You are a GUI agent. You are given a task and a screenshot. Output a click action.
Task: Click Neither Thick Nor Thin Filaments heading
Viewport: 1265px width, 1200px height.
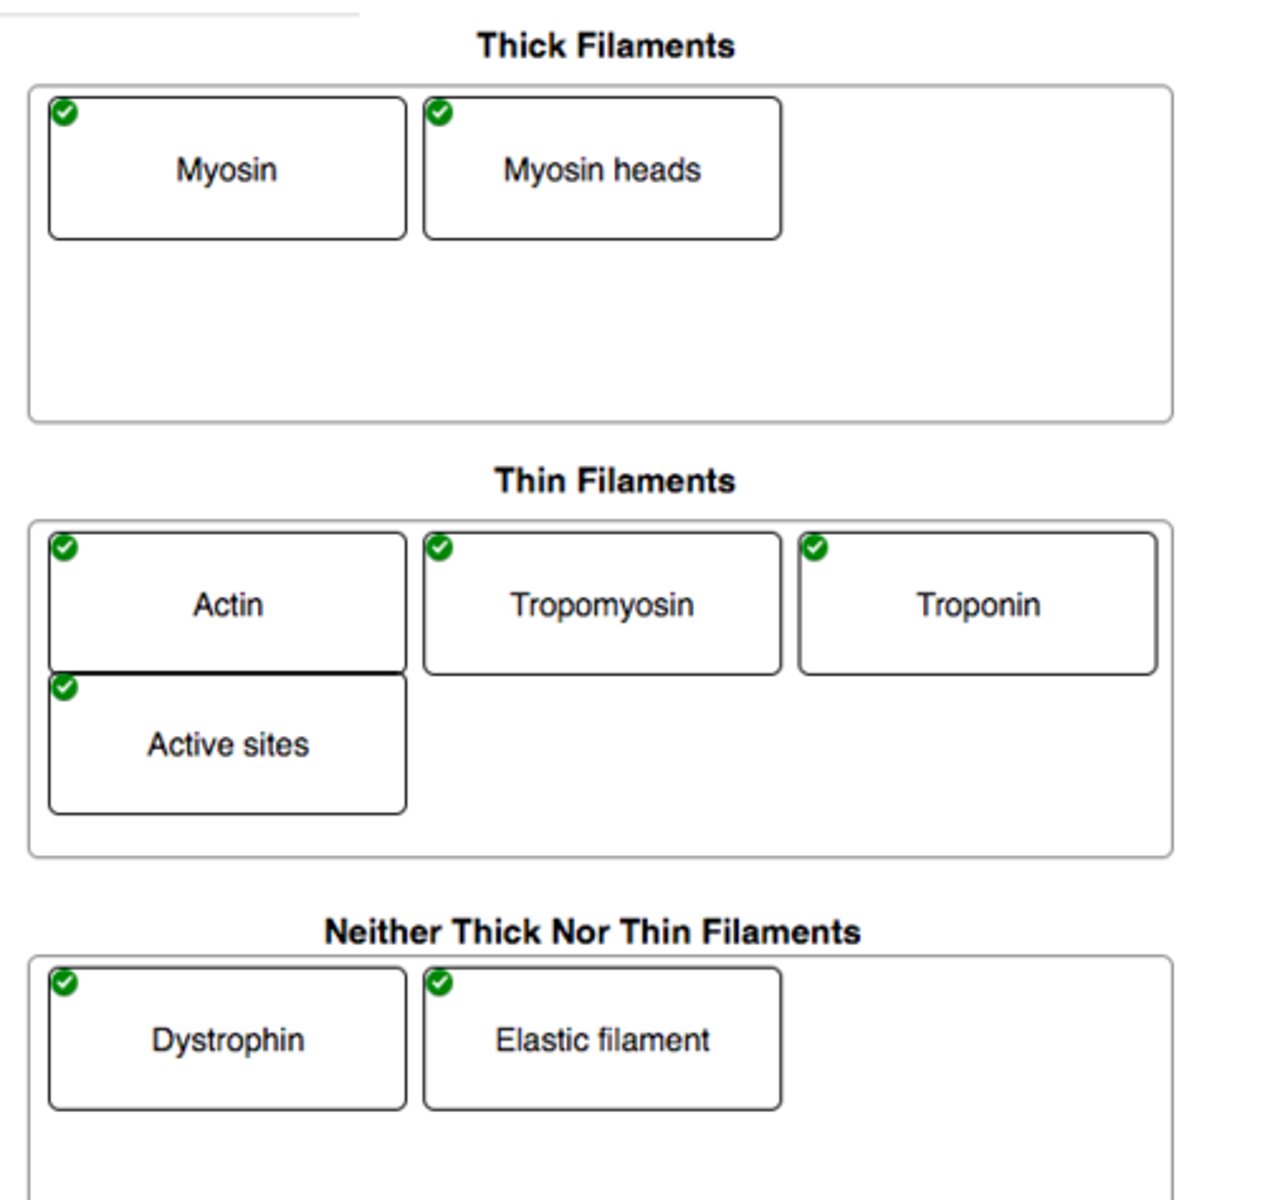pos(592,932)
